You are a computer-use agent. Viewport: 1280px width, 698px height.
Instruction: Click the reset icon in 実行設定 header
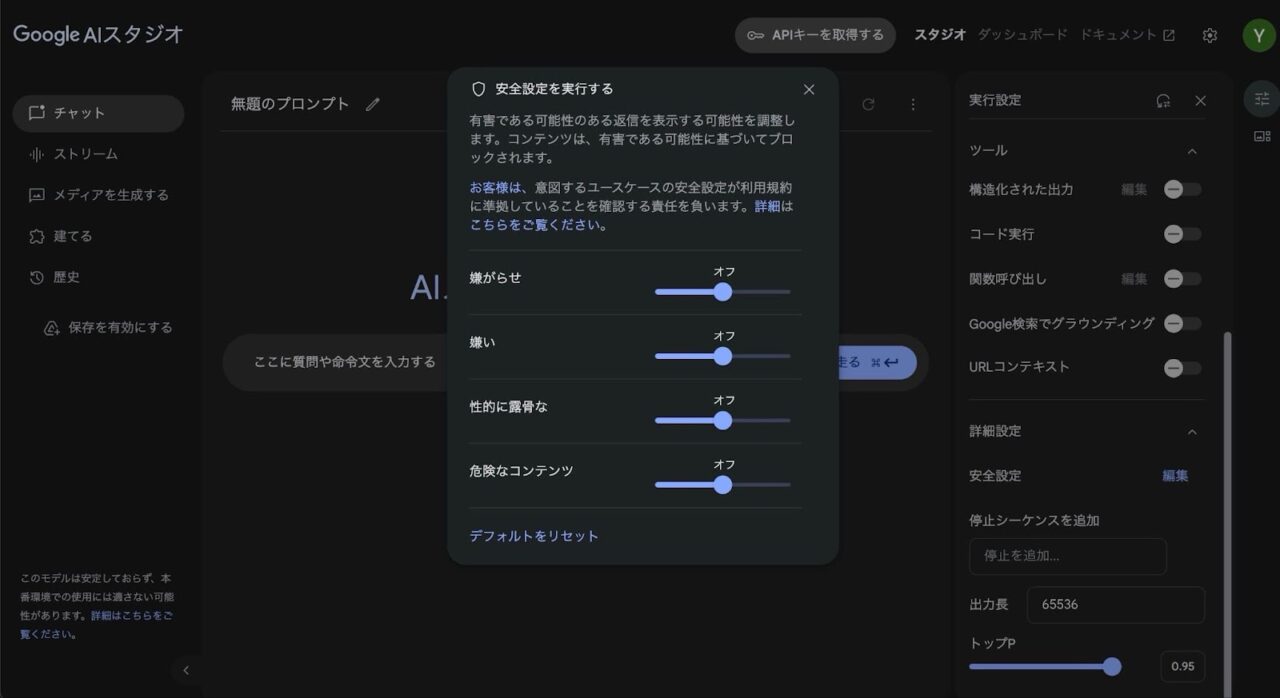[1163, 100]
